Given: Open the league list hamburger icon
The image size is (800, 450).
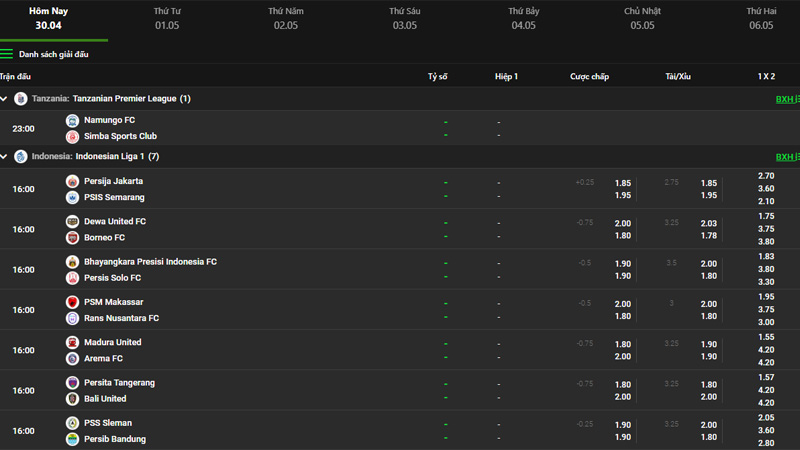Looking at the screenshot, I should 7,54.
